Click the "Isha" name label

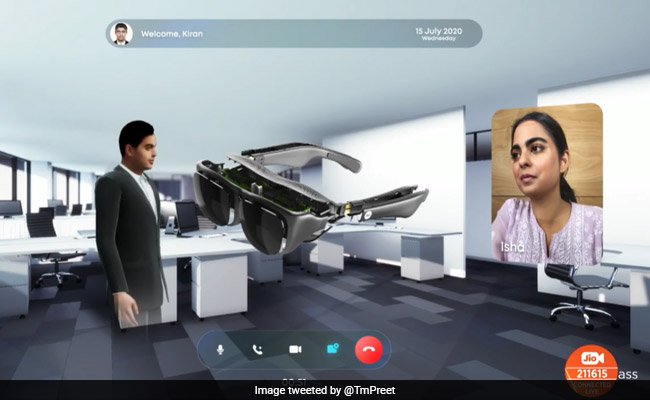pyautogui.click(x=512, y=247)
